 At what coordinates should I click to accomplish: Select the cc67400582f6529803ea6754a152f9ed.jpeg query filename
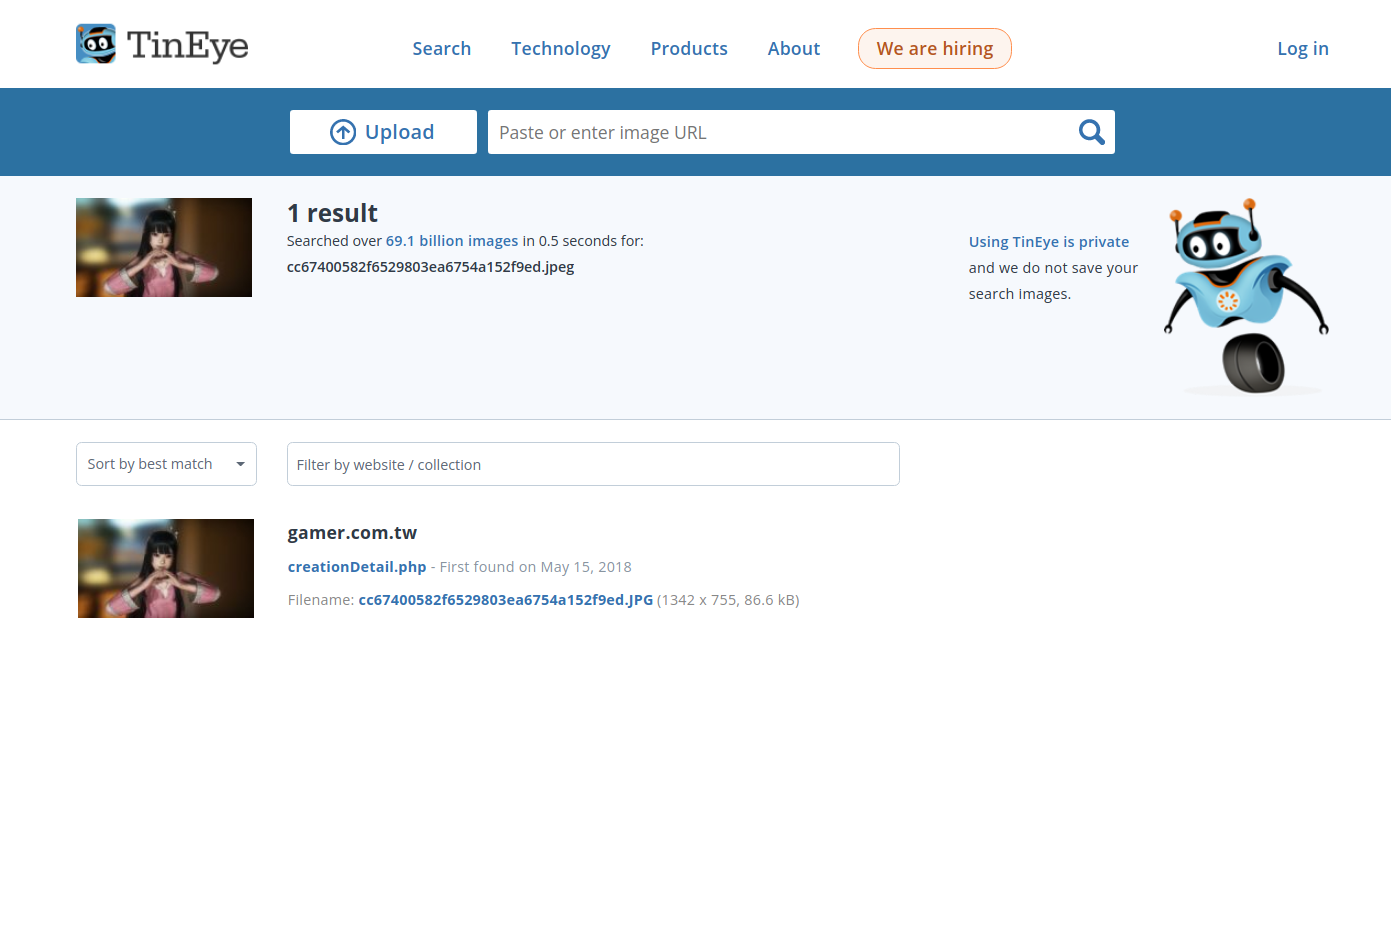[x=430, y=267]
